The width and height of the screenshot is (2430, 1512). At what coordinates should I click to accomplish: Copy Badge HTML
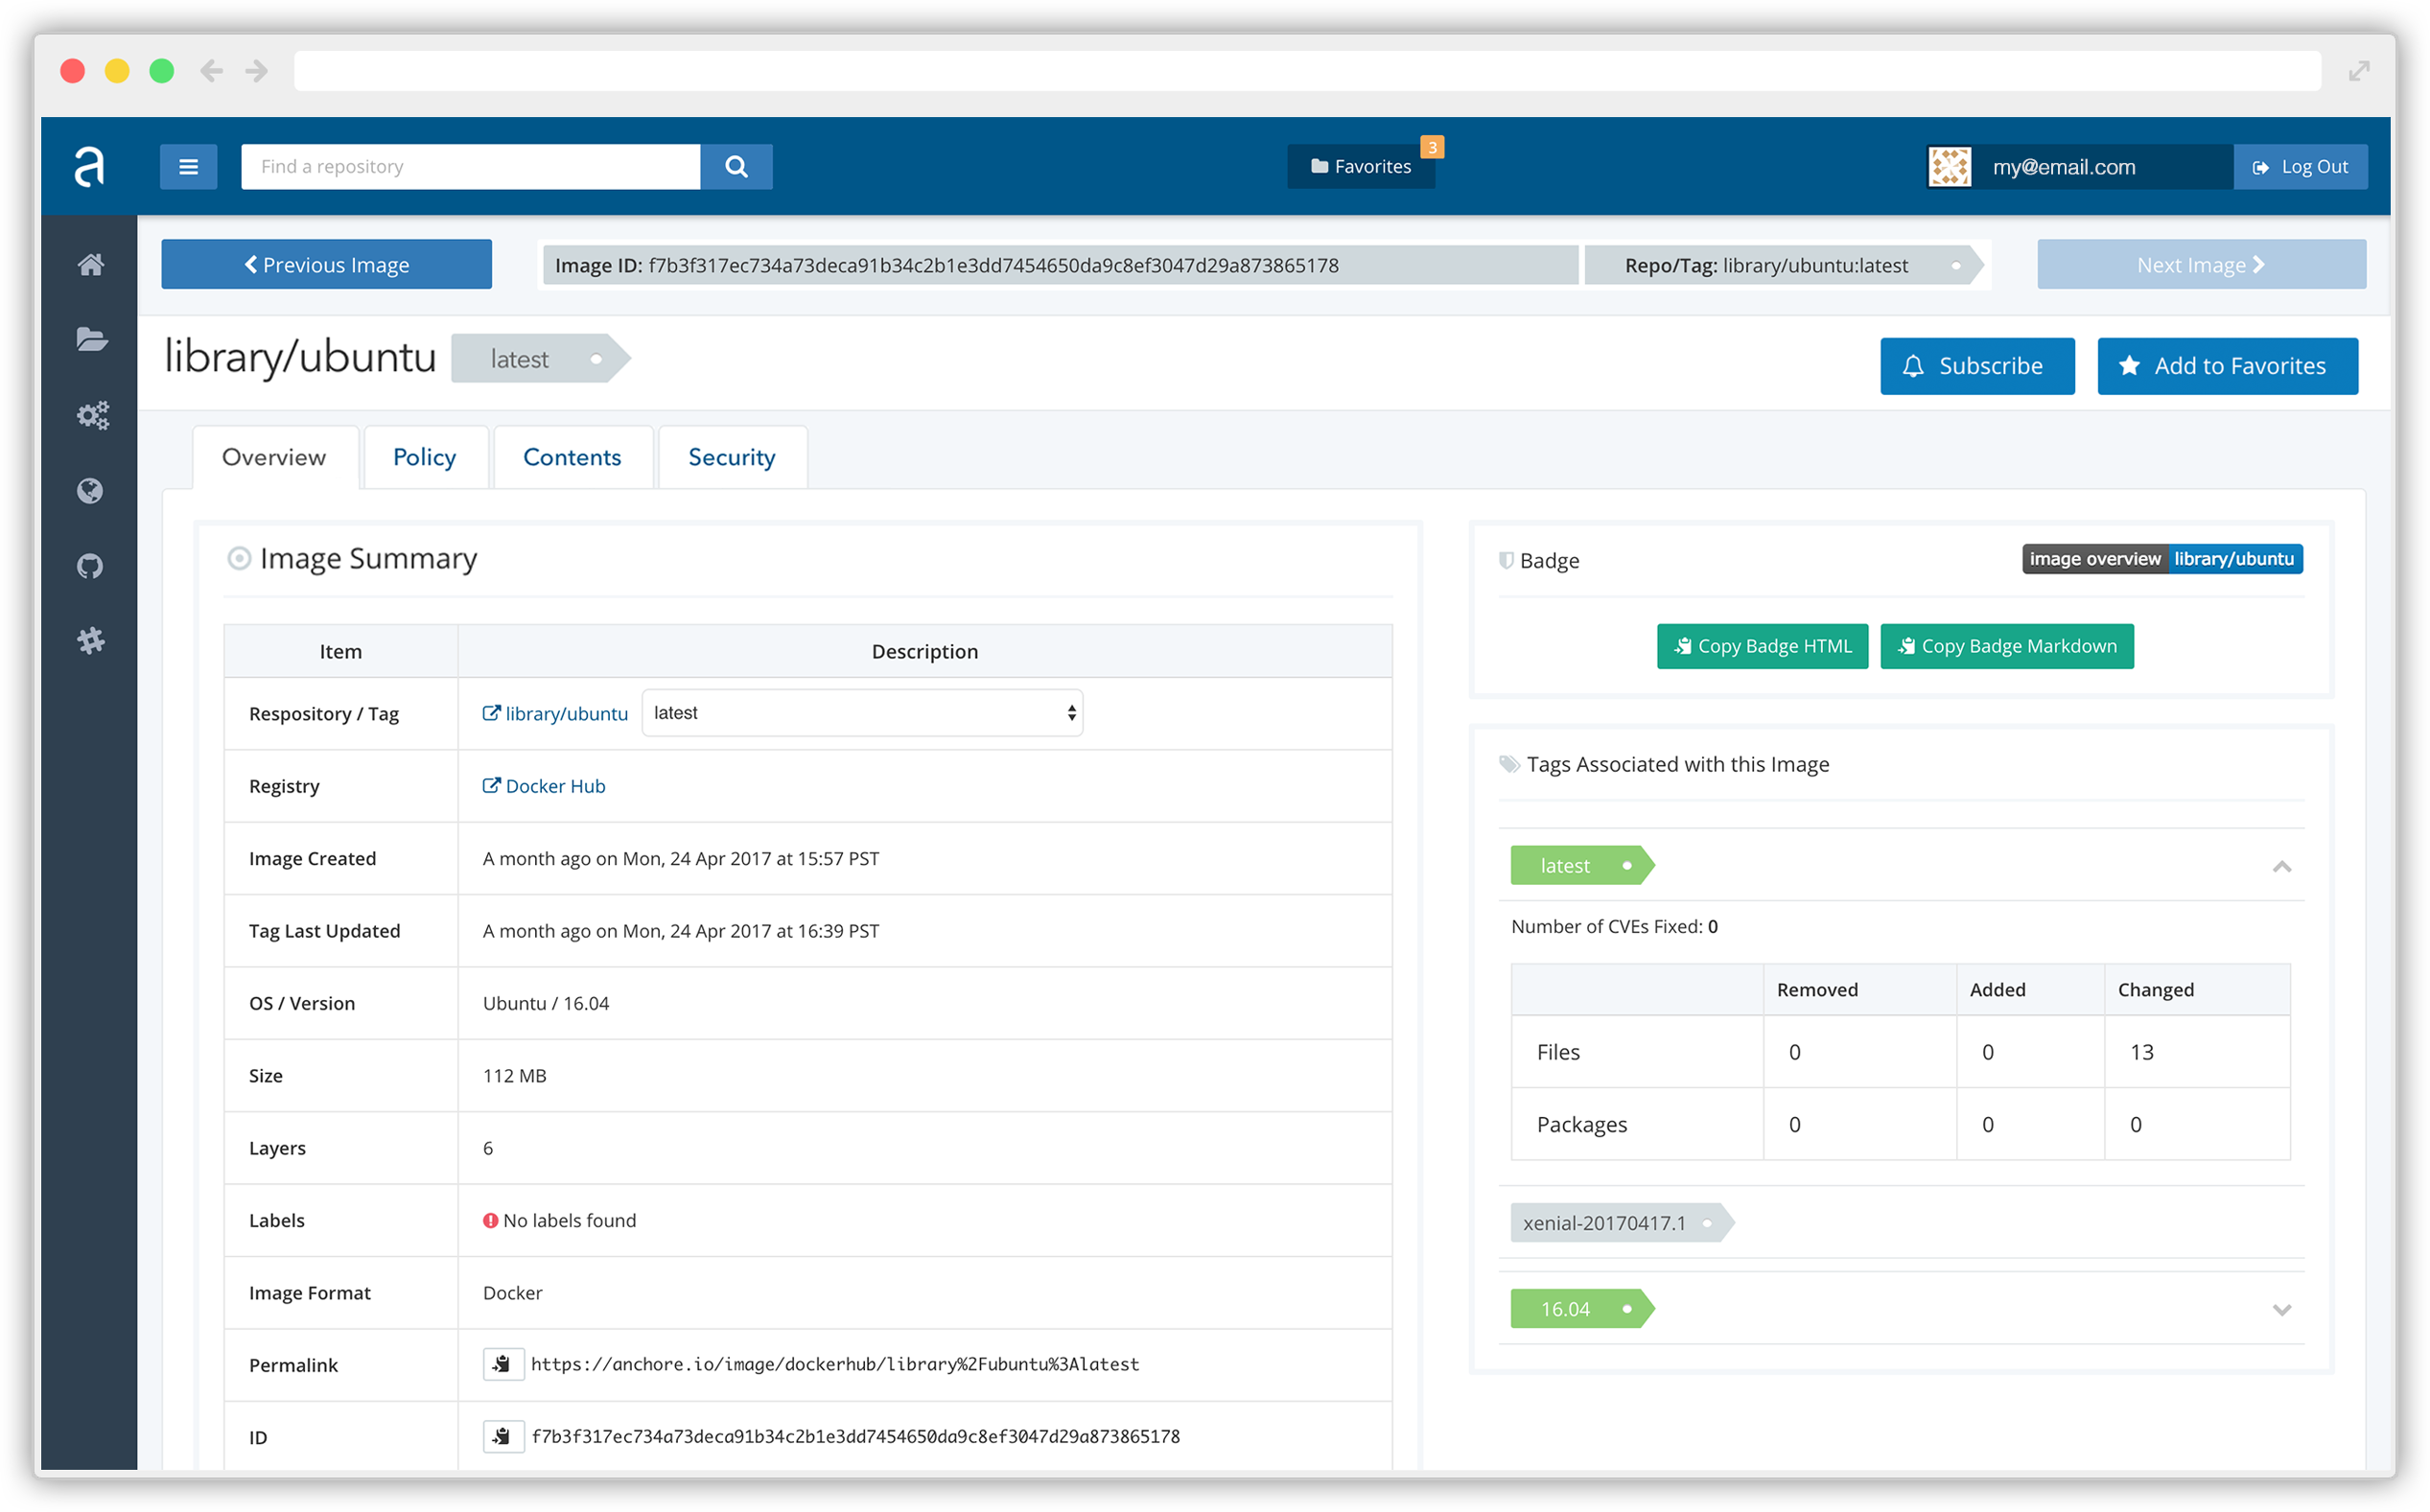(1762, 646)
